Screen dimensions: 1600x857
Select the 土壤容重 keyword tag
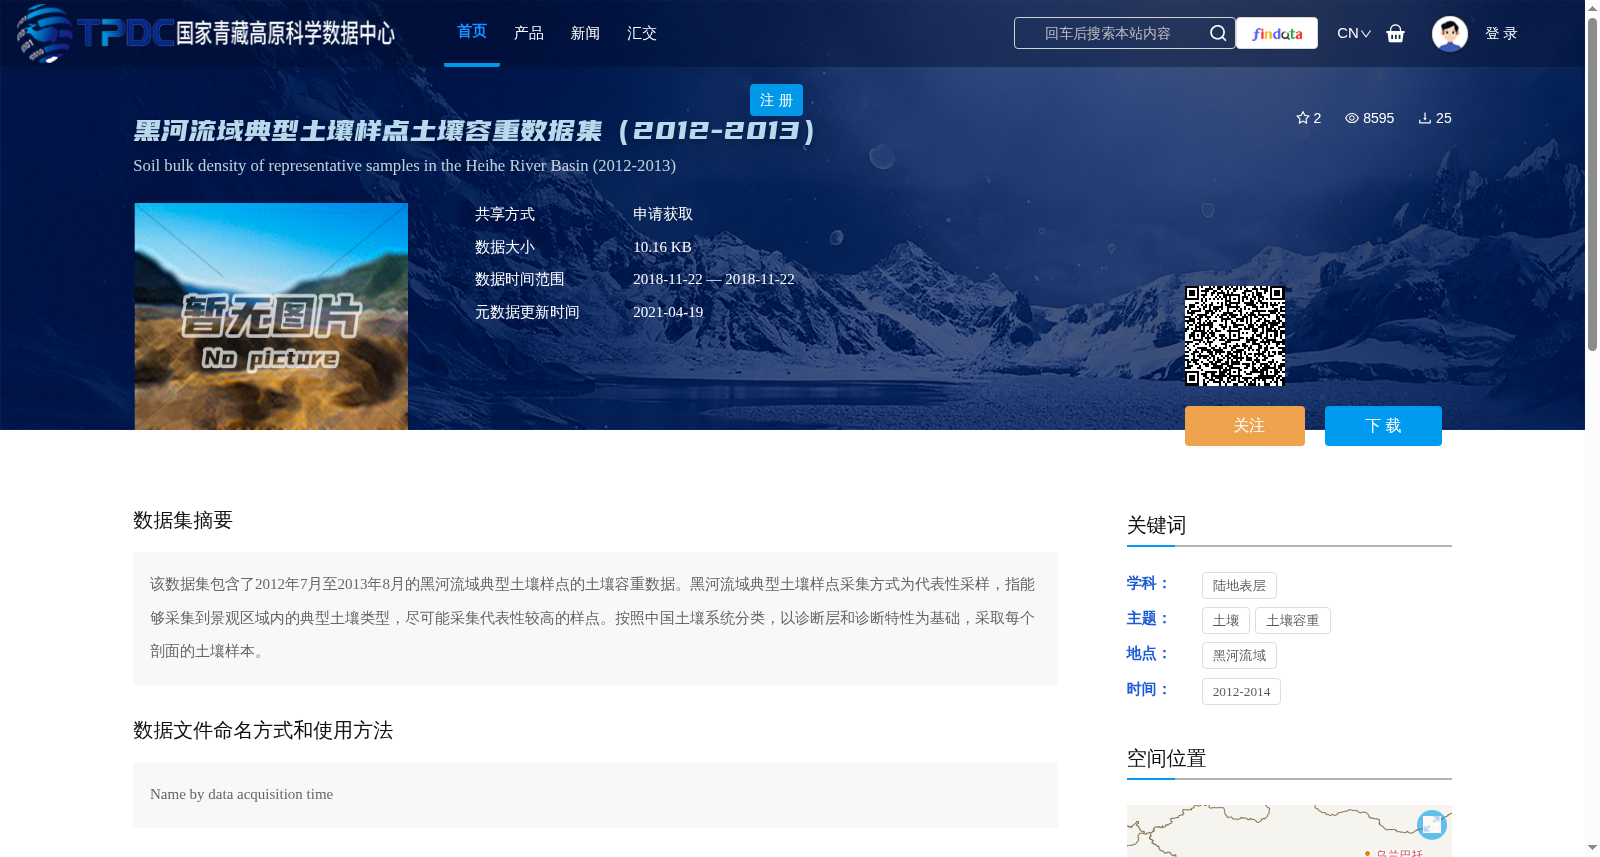(x=1292, y=620)
